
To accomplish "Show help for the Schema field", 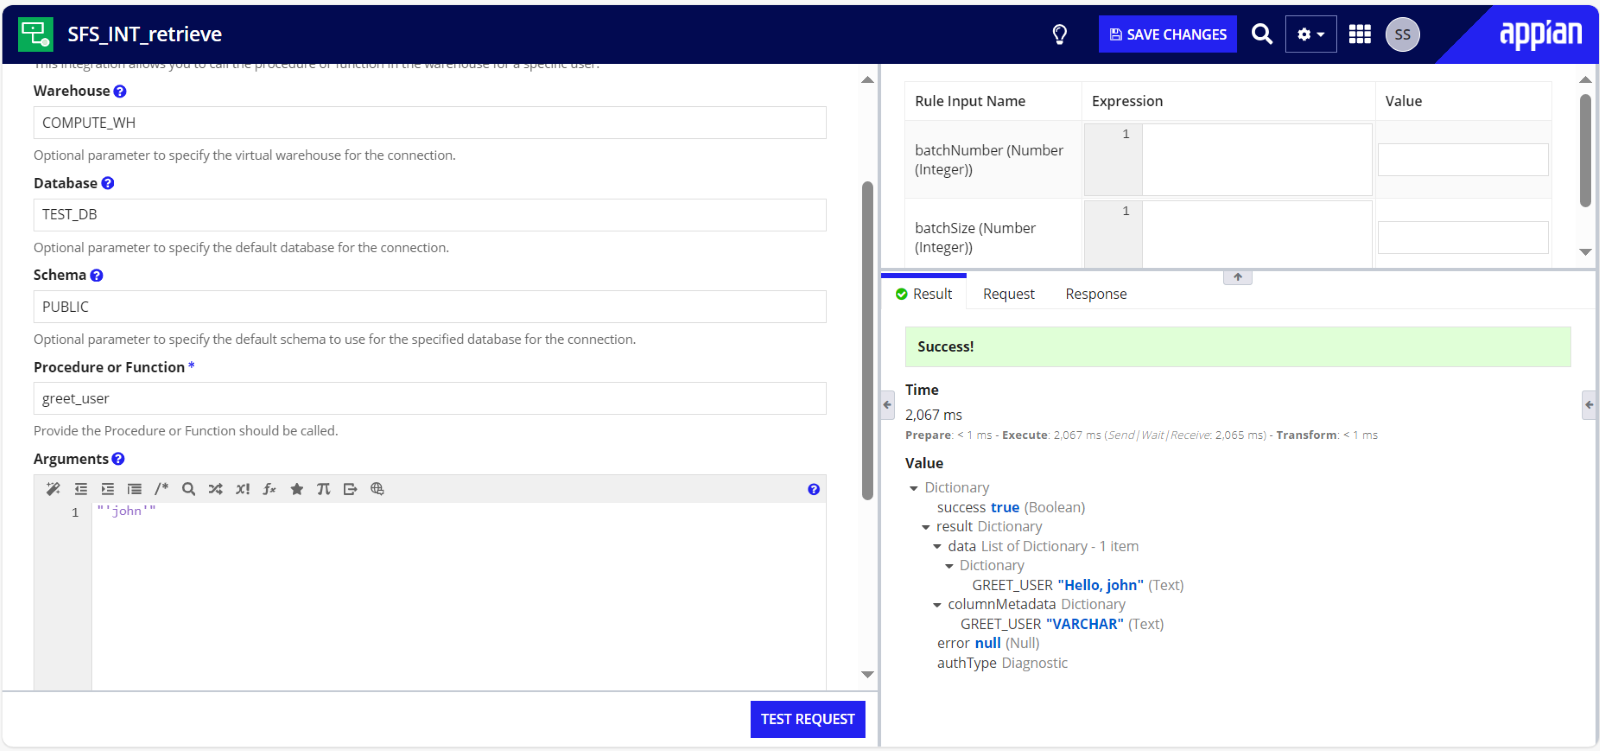I will [96, 275].
